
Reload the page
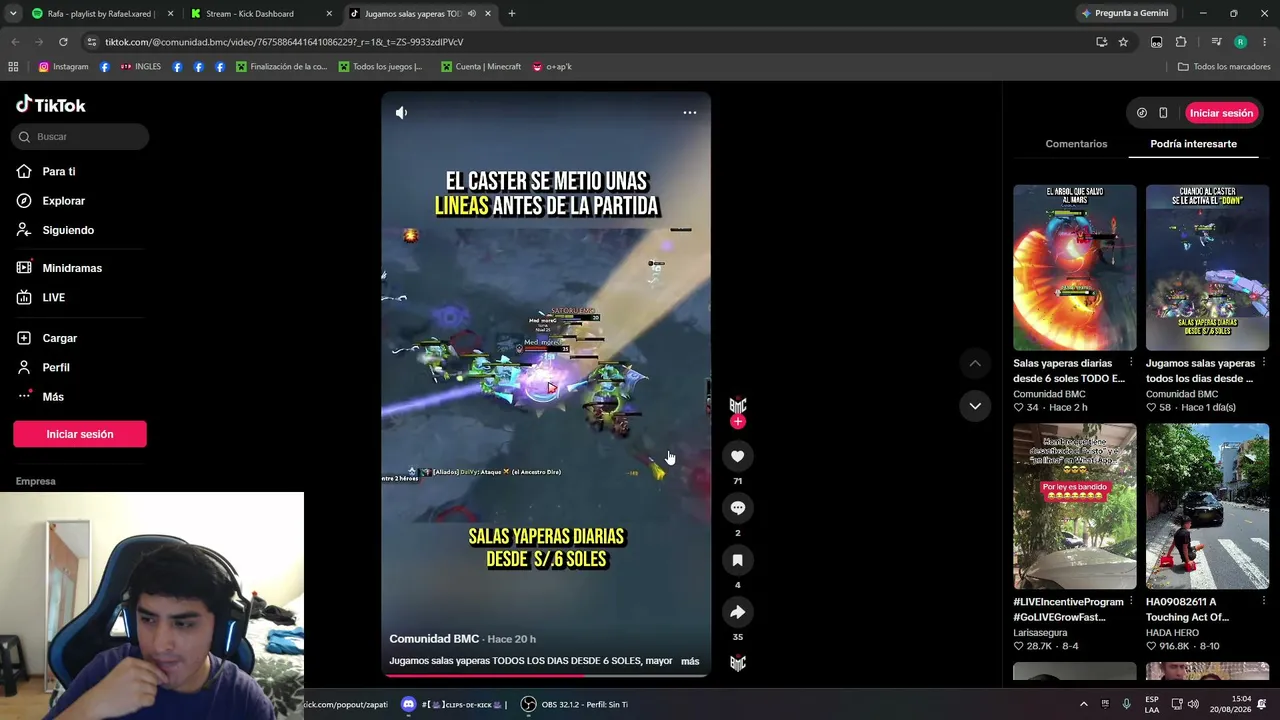click(63, 42)
